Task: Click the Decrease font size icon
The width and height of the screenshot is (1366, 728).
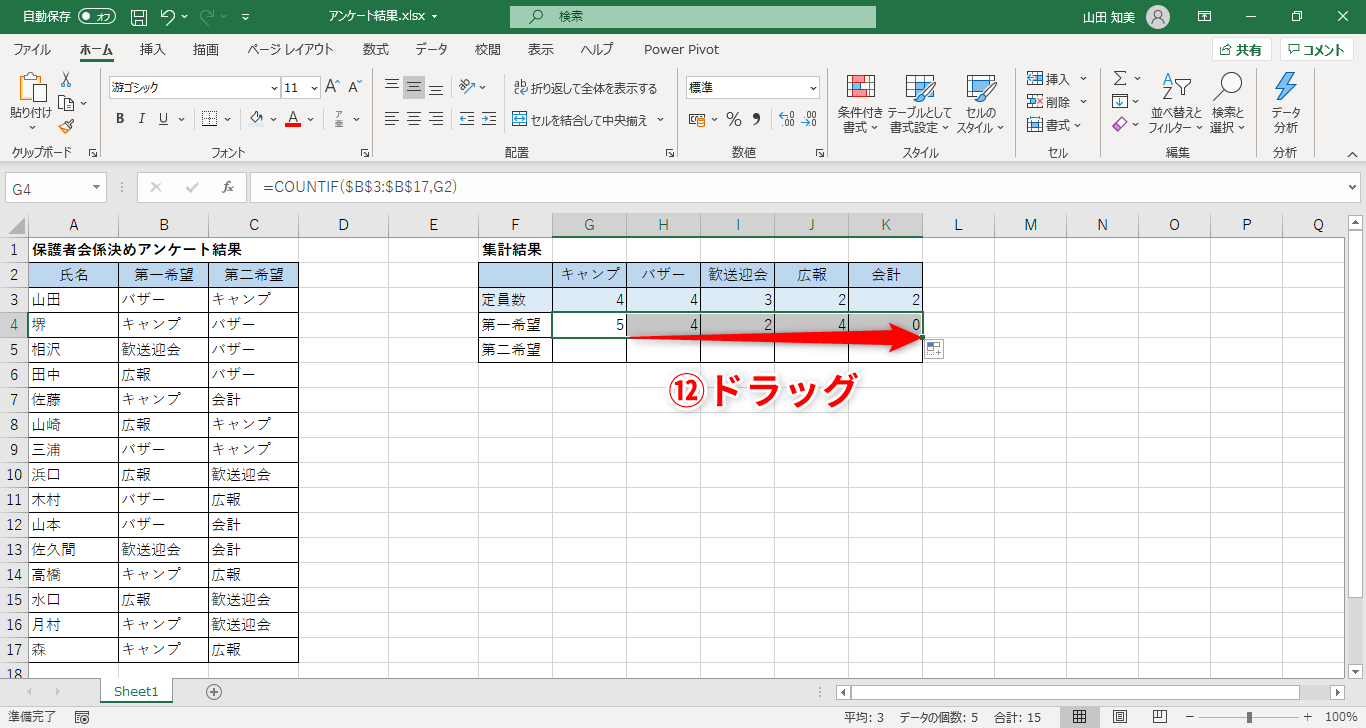Action: [356, 87]
